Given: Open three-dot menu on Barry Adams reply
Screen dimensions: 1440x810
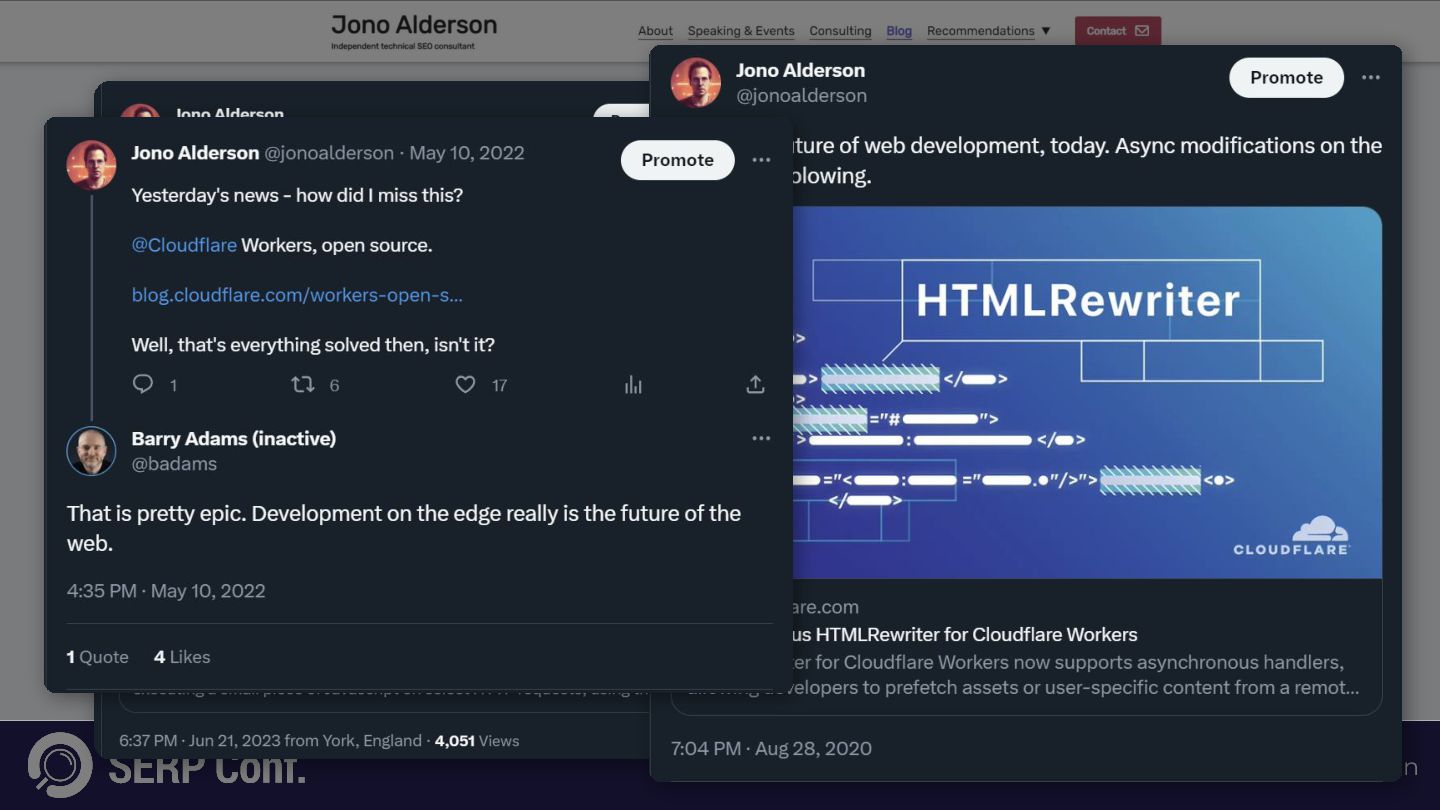Looking at the screenshot, I should (x=761, y=438).
